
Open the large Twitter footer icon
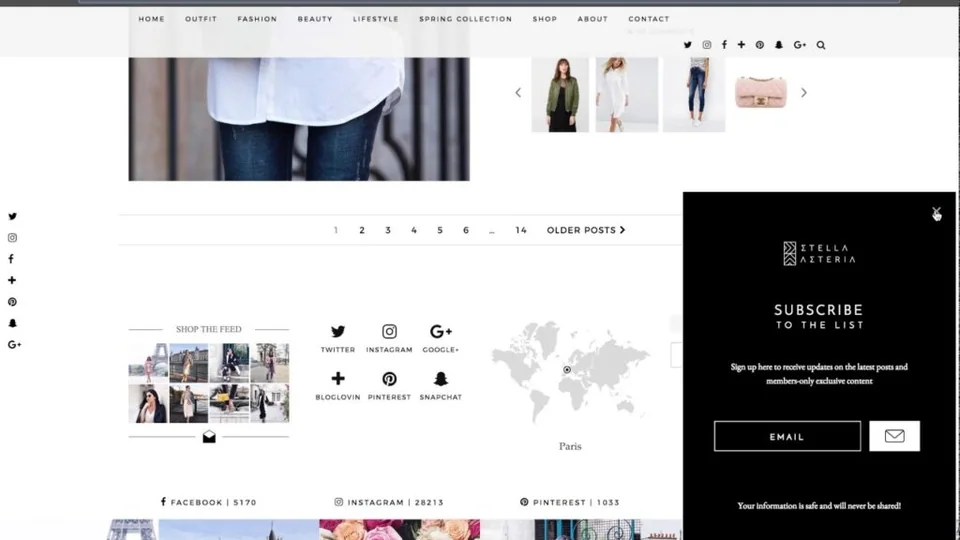tap(338, 331)
